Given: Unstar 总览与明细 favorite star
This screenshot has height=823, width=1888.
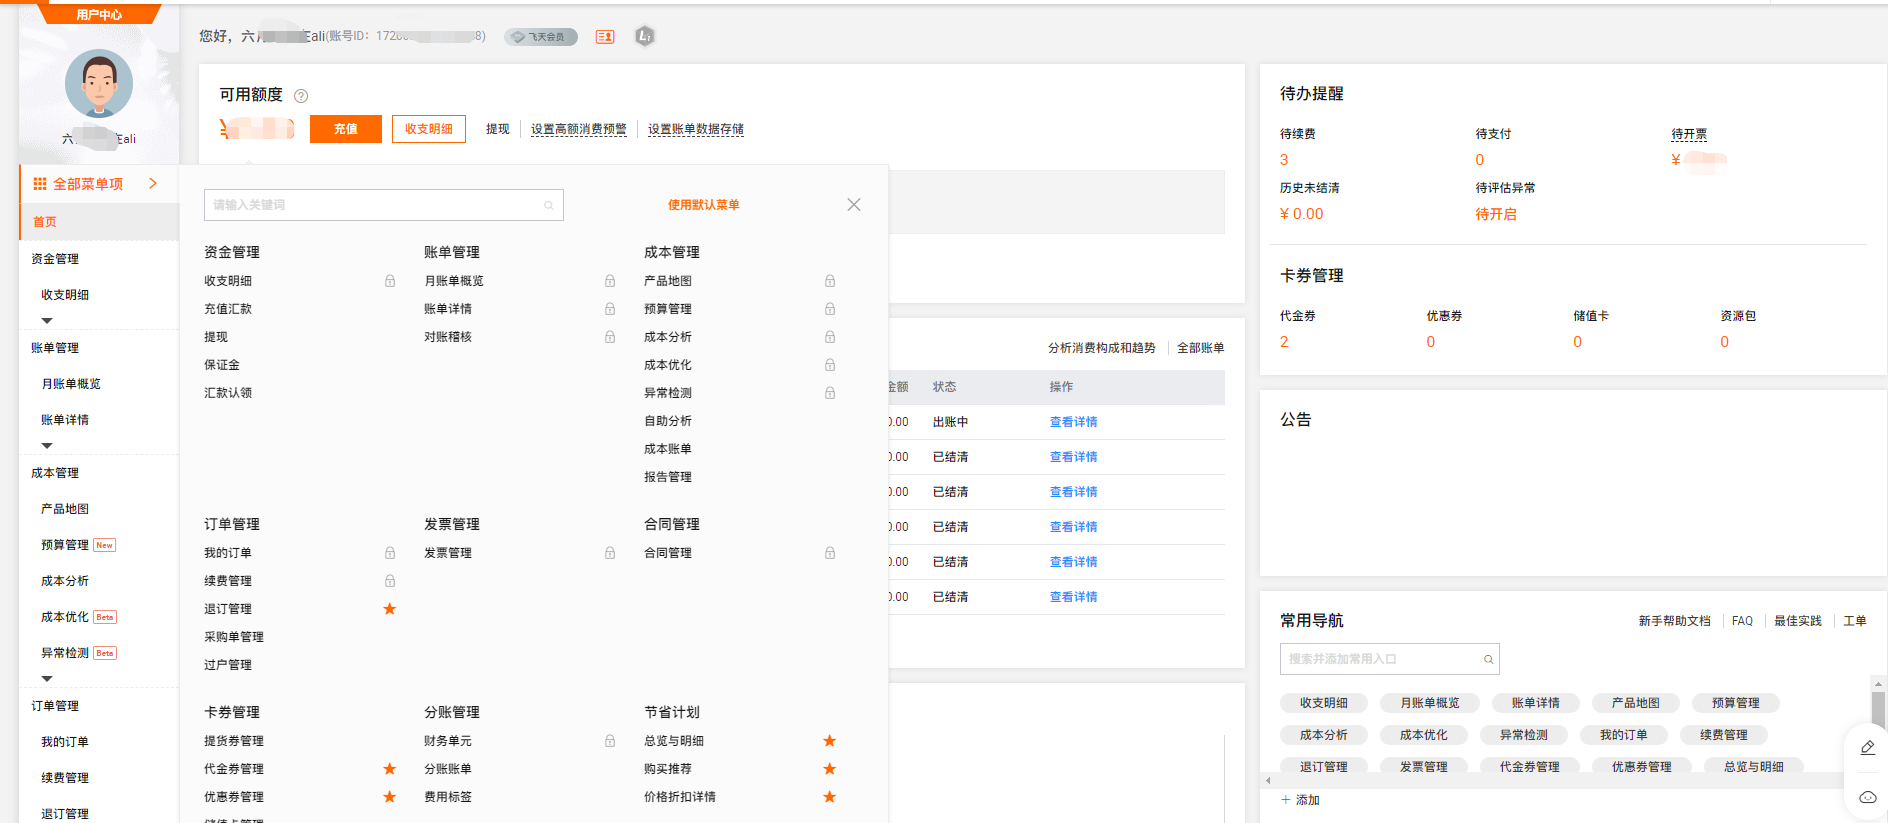Looking at the screenshot, I should tap(830, 741).
